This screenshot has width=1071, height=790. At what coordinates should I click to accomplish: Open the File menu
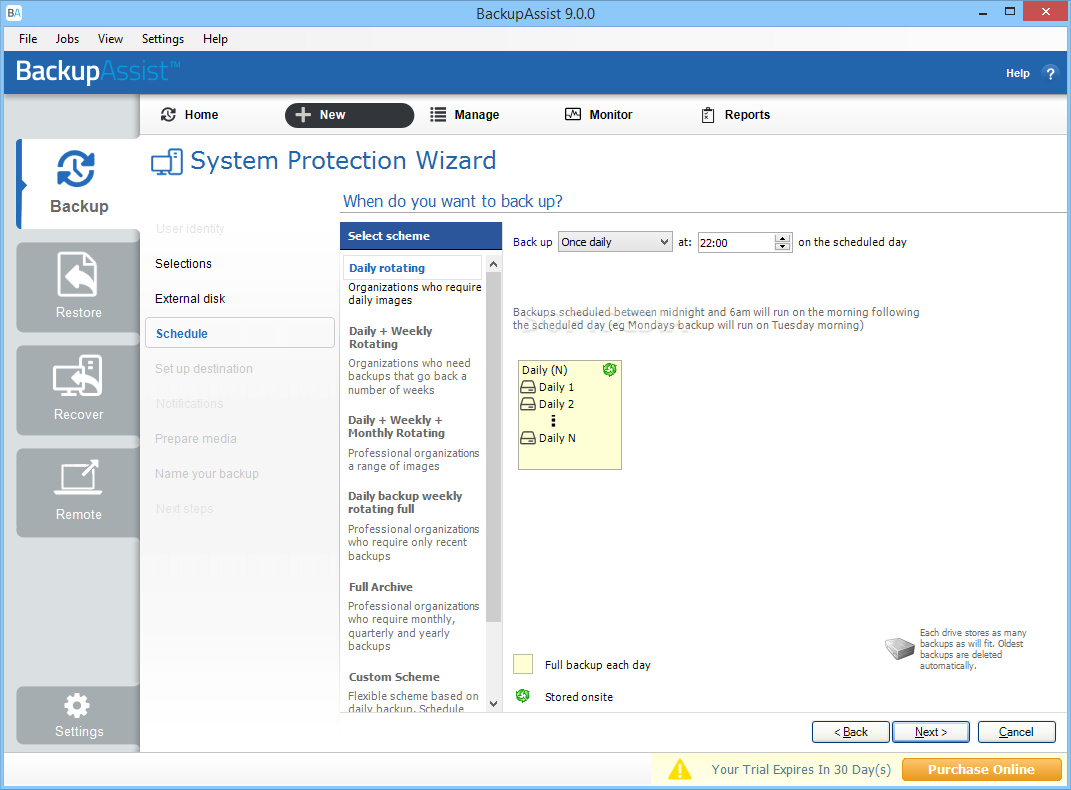[x=28, y=39]
